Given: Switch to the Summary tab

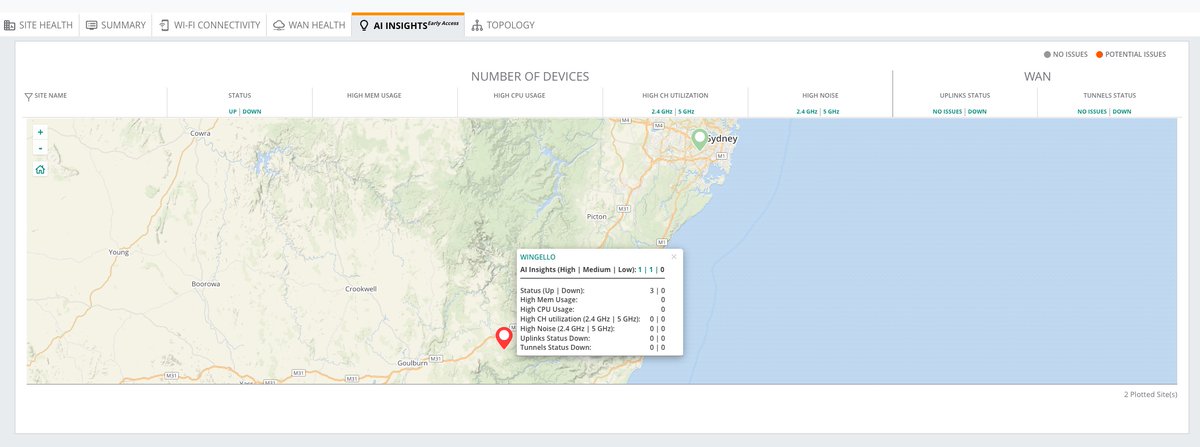Looking at the screenshot, I should [115, 25].
